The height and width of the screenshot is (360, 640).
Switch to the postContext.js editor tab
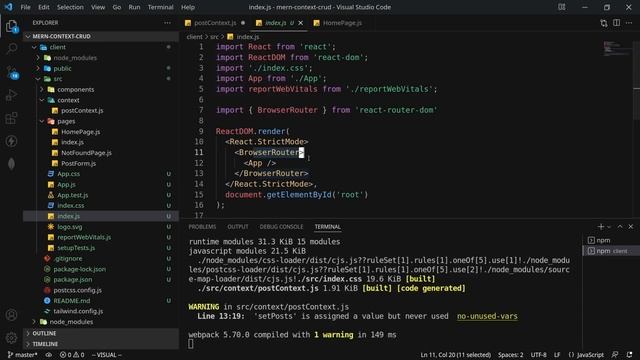click(215, 23)
